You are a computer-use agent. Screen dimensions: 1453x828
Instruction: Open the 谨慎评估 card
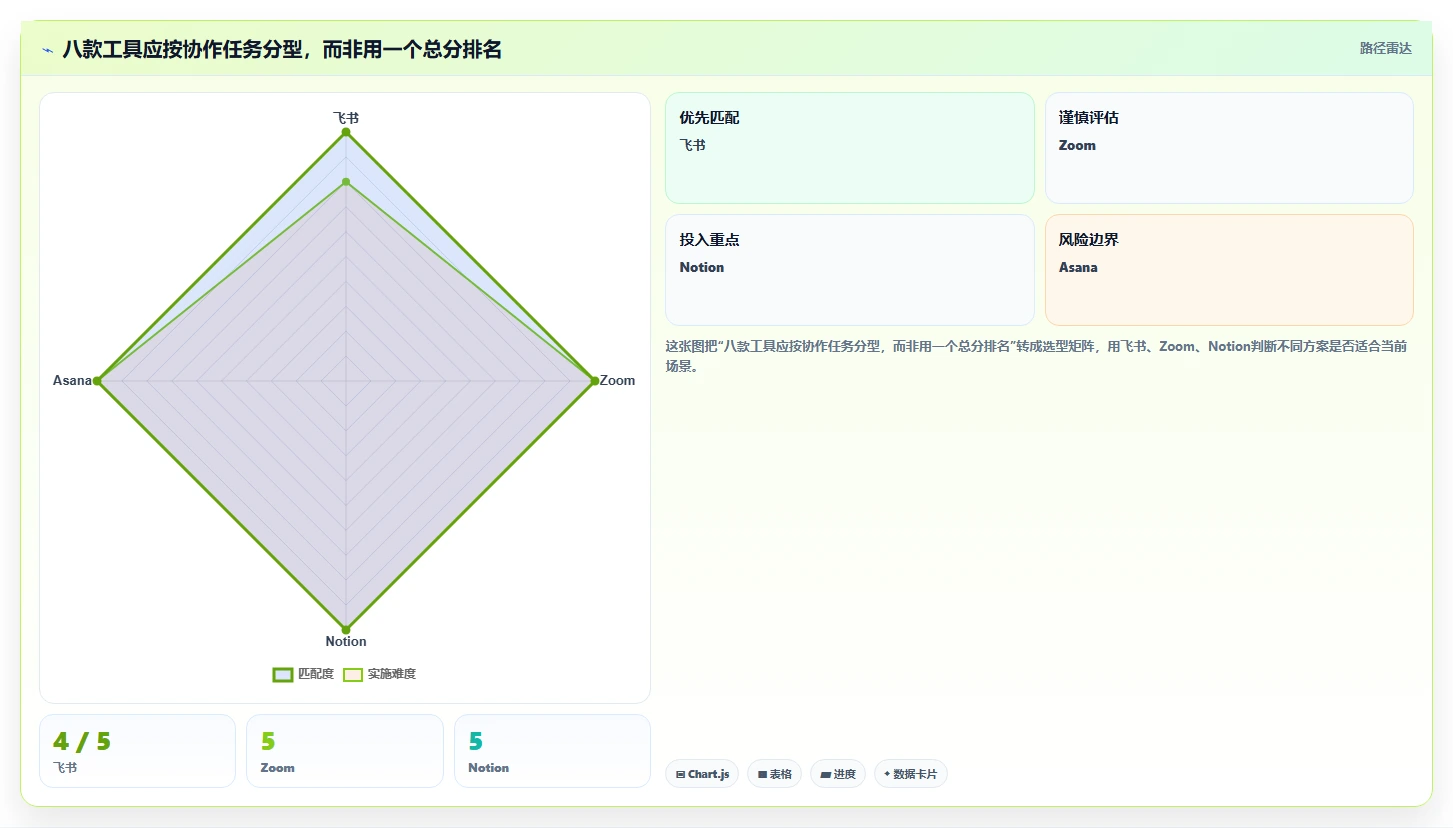tap(1229, 148)
